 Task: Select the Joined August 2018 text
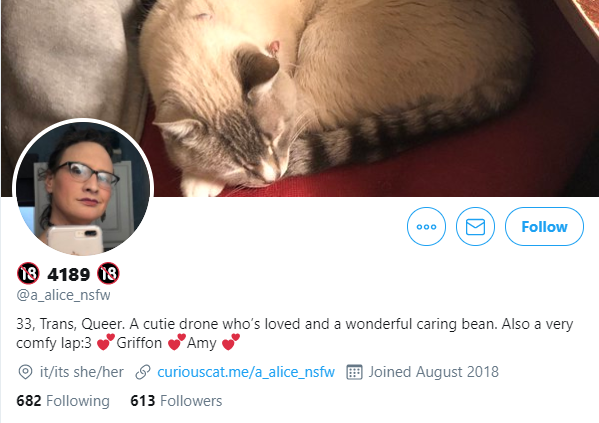point(434,372)
